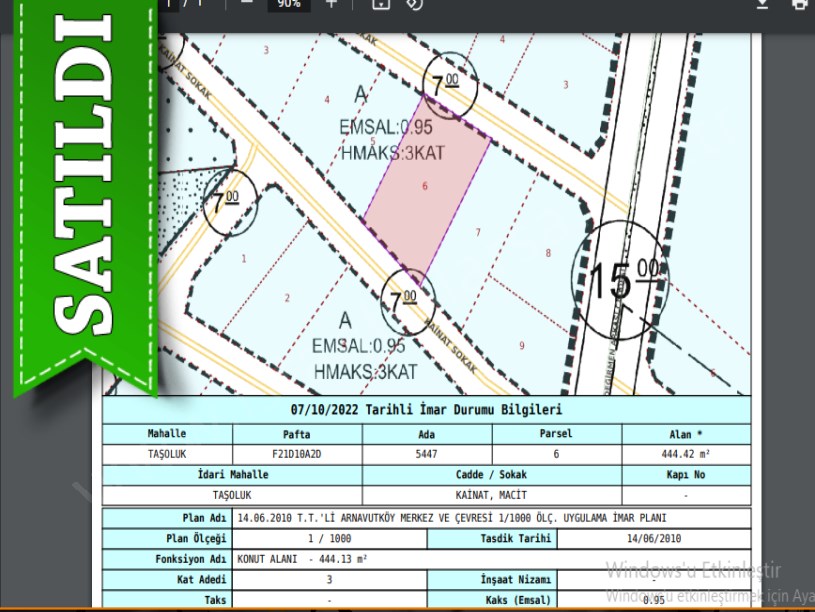Click parcel number 9 on the map

click(x=522, y=345)
